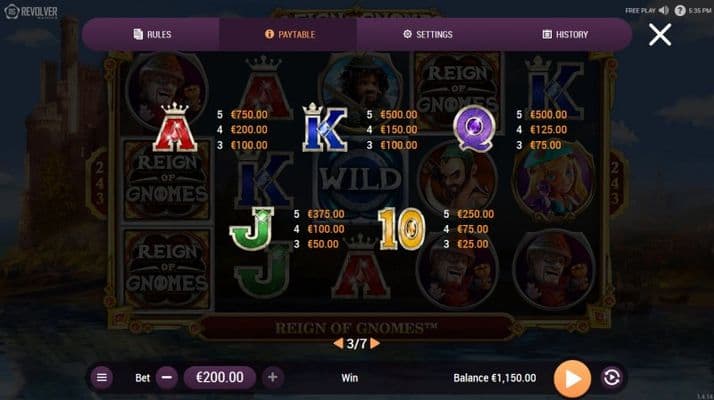Click the purple Queen symbol icon

pos(474,128)
